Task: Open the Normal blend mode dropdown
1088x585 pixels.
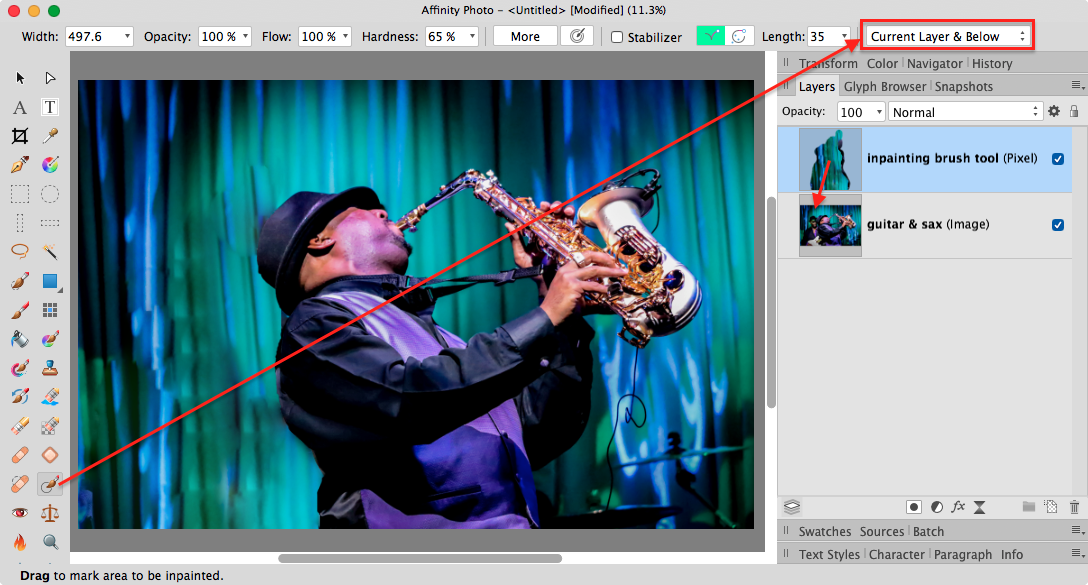Action: point(963,111)
